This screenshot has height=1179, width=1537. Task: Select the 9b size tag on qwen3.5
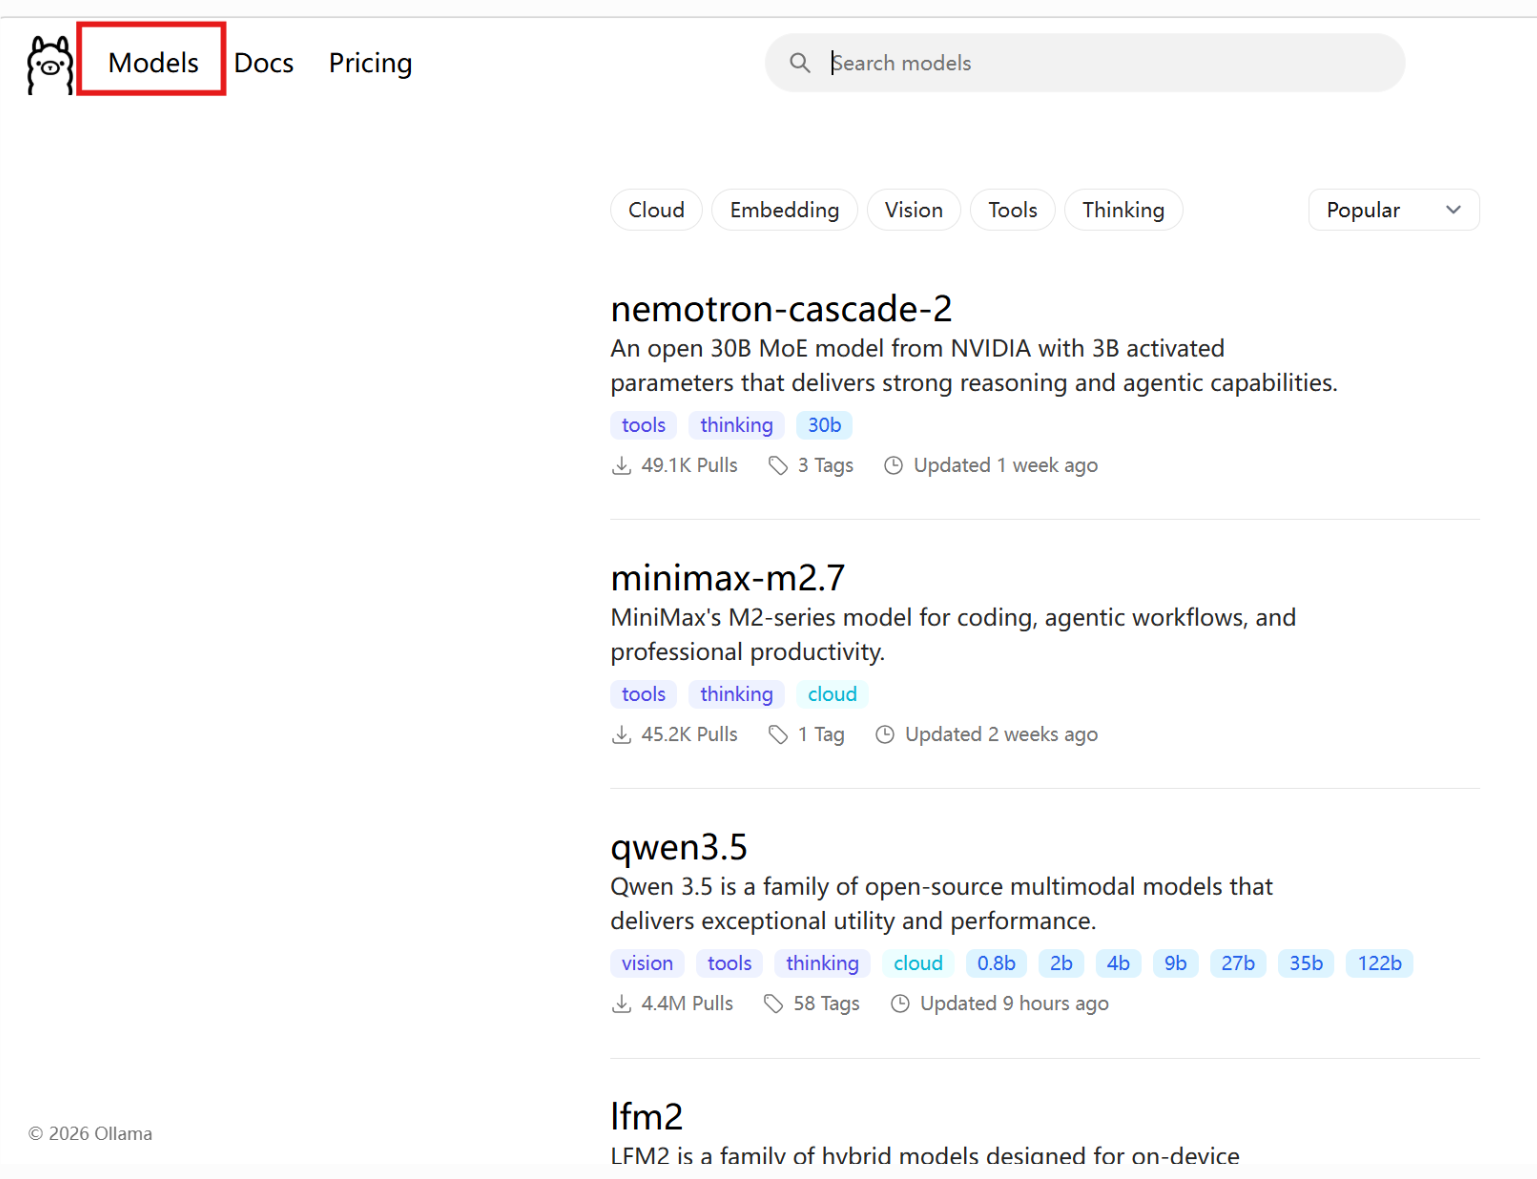(1175, 963)
